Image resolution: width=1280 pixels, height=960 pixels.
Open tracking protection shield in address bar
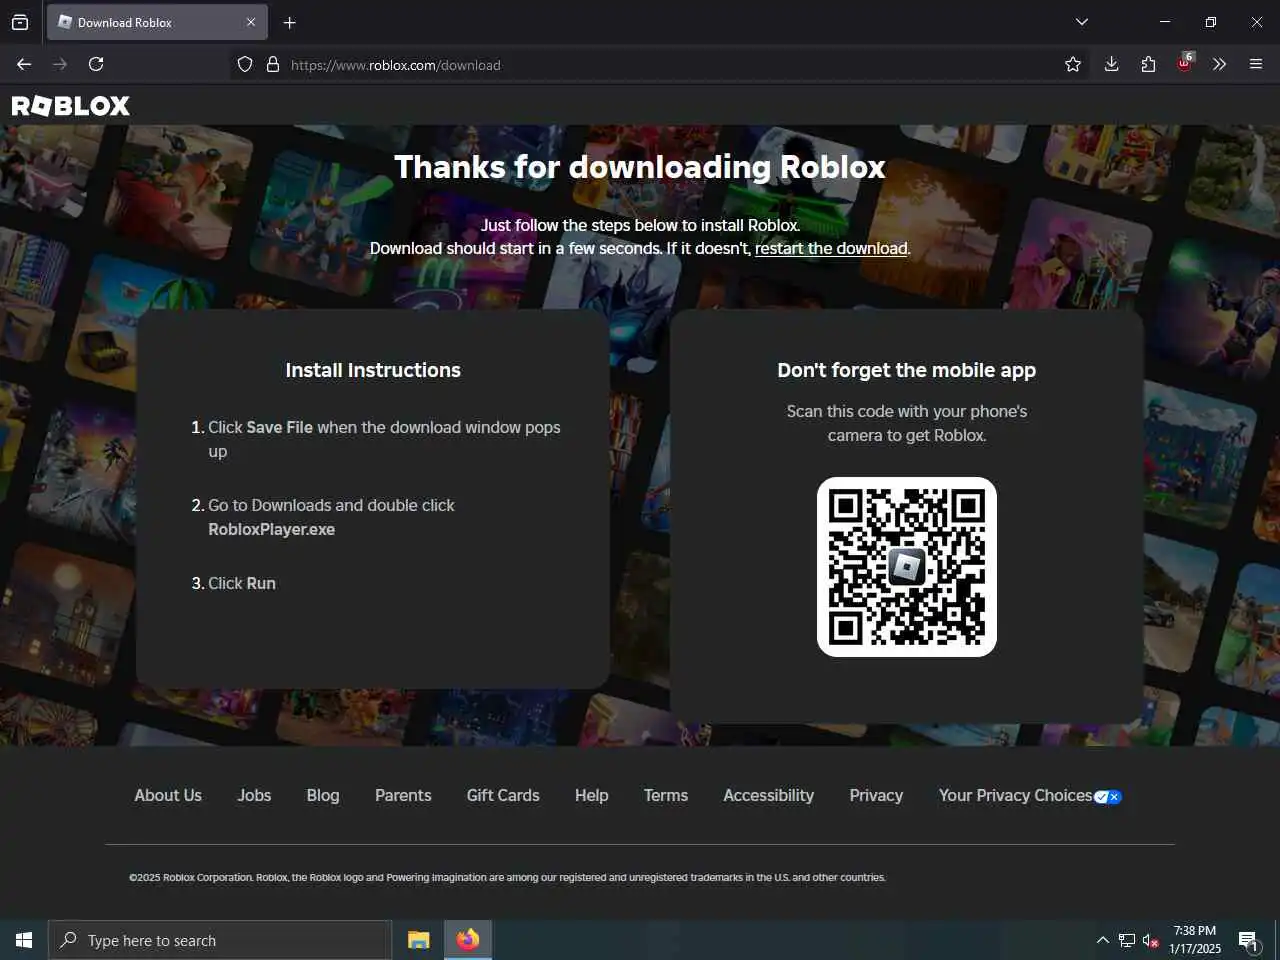pyautogui.click(x=245, y=65)
